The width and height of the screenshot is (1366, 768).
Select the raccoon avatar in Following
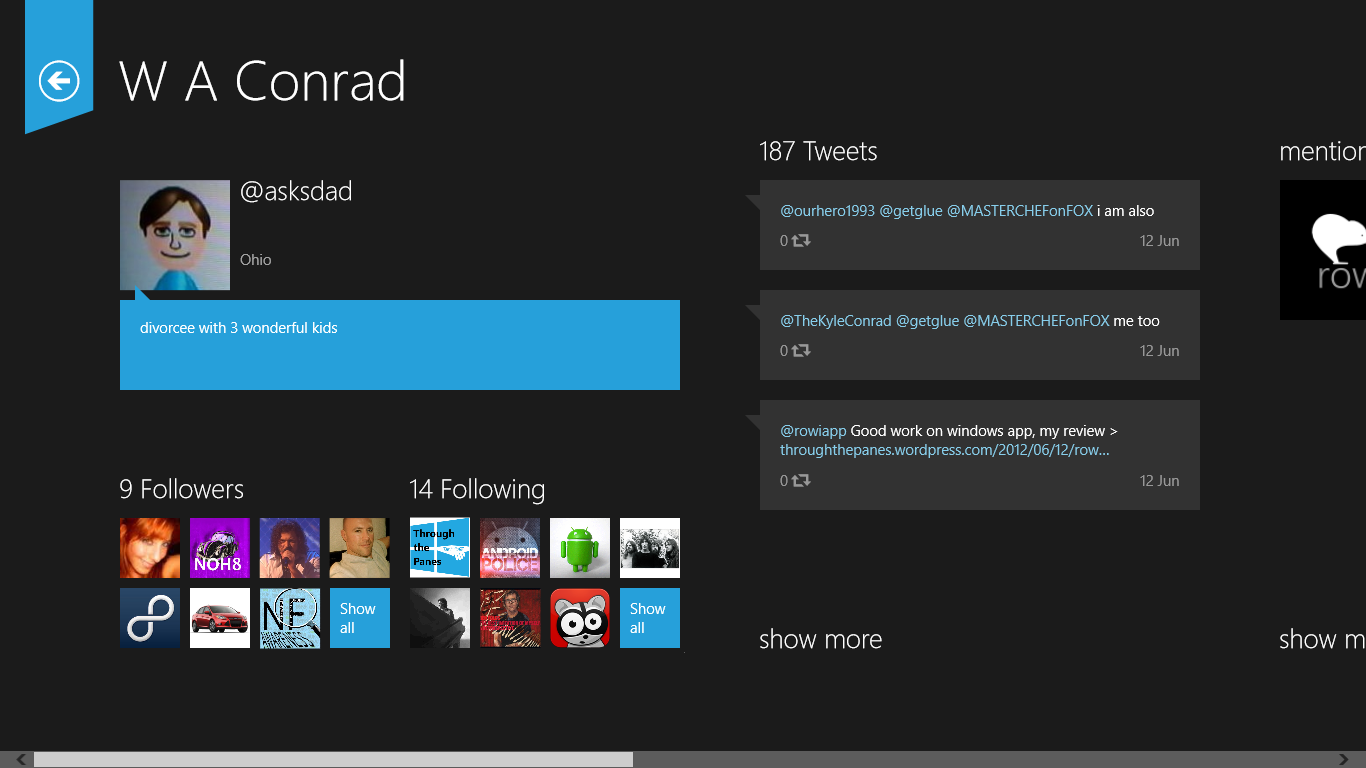580,618
